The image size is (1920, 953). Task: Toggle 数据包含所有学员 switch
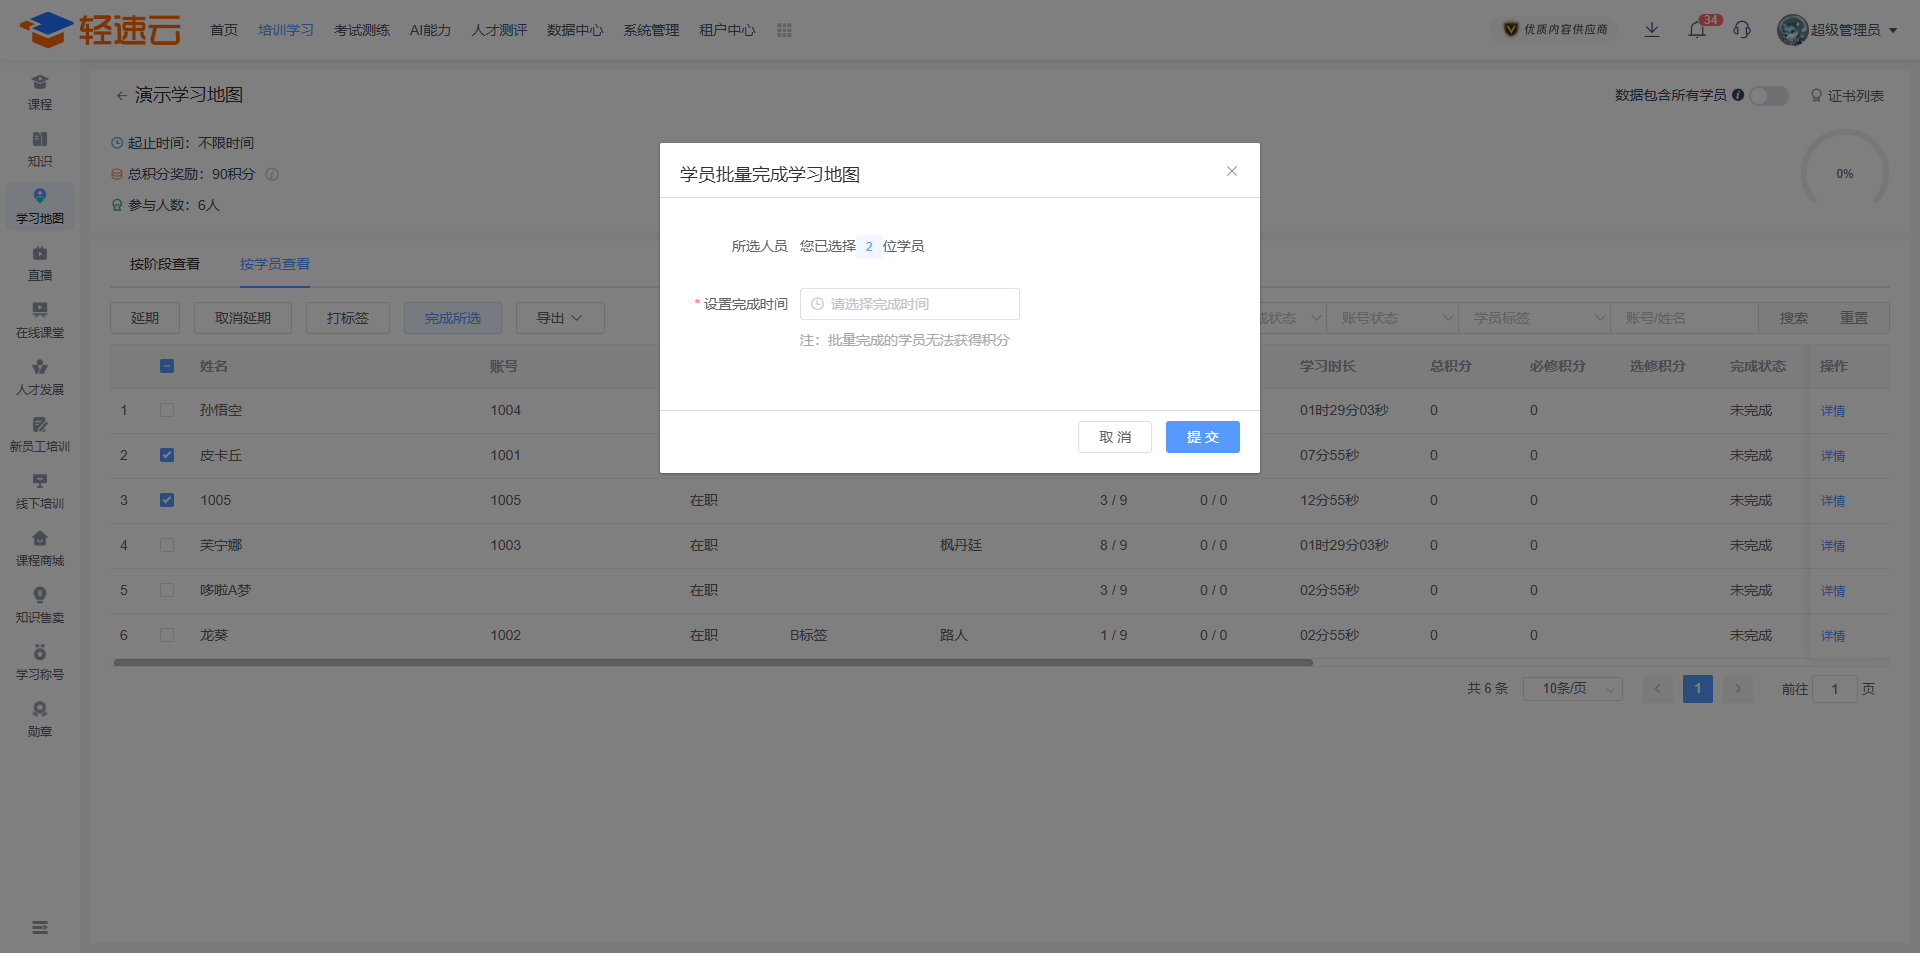1768,96
